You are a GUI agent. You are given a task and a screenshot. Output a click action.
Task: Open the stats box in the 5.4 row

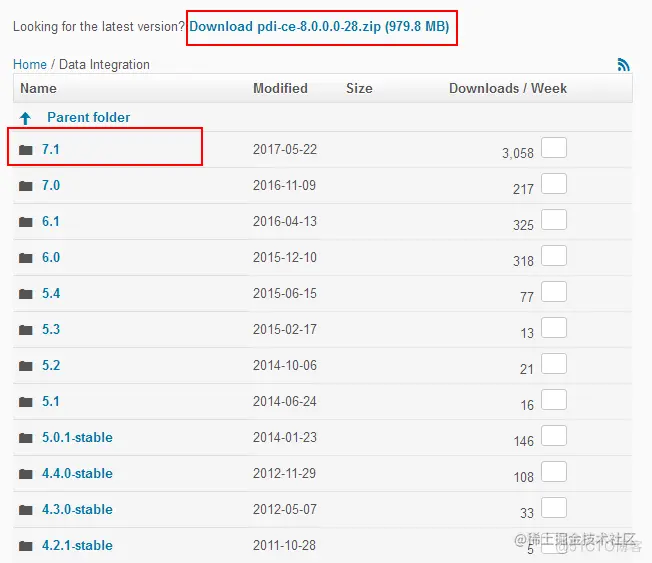pos(554,291)
